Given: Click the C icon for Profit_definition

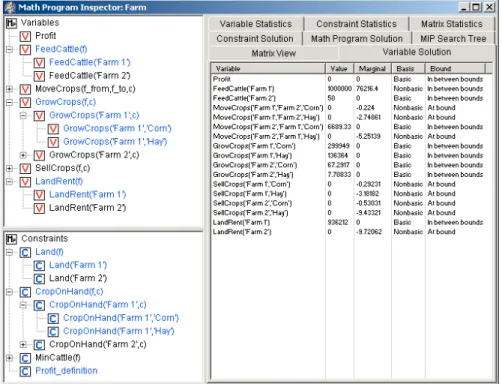Looking at the screenshot, I should 25,371.
